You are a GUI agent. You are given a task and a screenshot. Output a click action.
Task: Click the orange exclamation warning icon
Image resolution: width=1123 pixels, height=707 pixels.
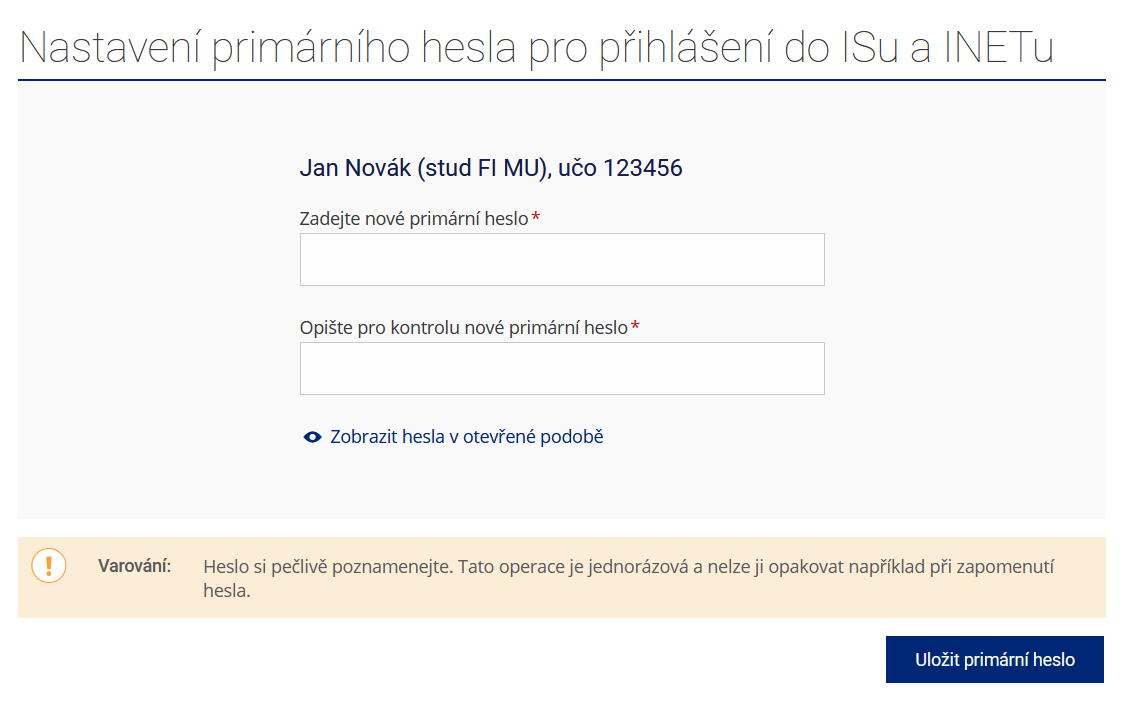tap(49, 566)
